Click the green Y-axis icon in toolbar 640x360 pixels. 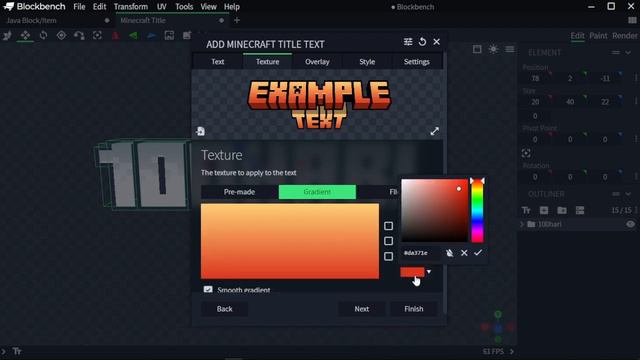click(133, 36)
